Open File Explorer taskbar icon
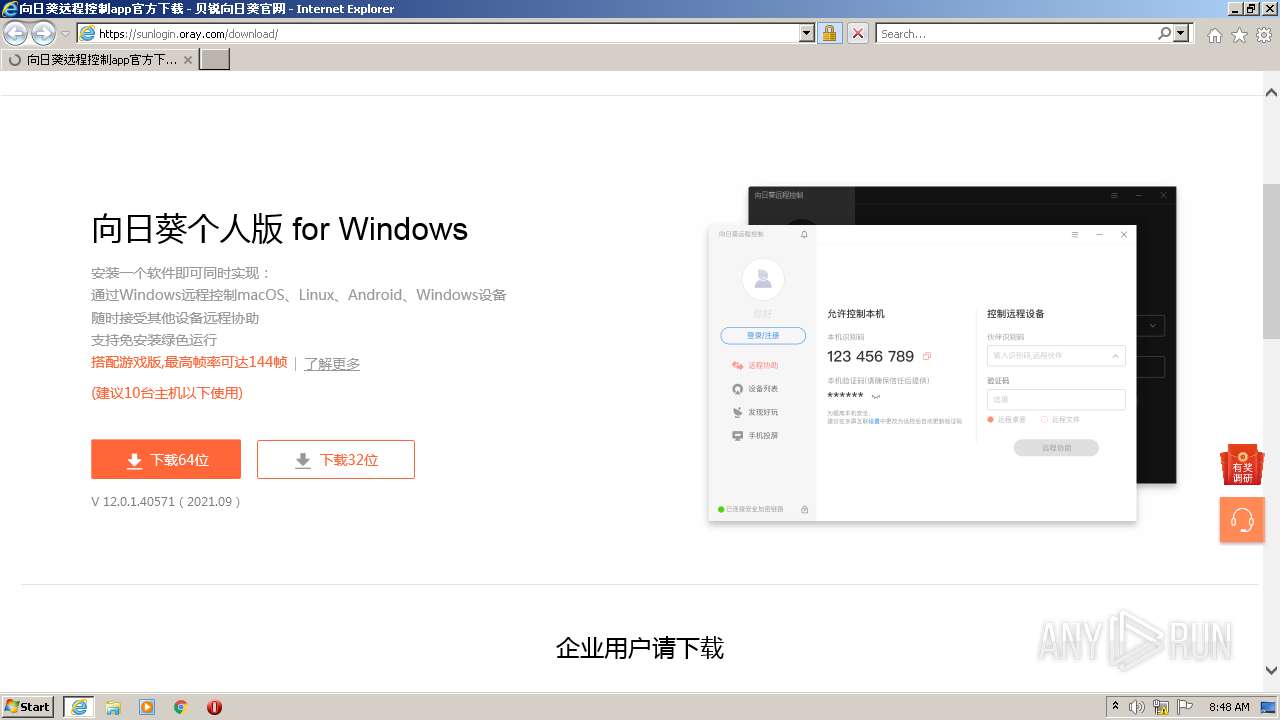This screenshot has height=720, width=1280. [x=113, y=707]
